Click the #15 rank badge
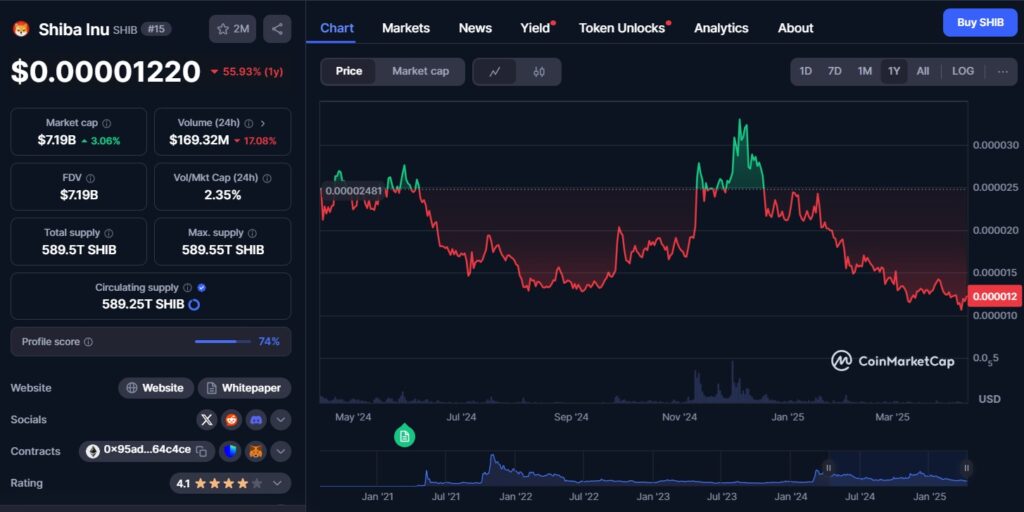The height and width of the screenshot is (512, 1024). 157,29
